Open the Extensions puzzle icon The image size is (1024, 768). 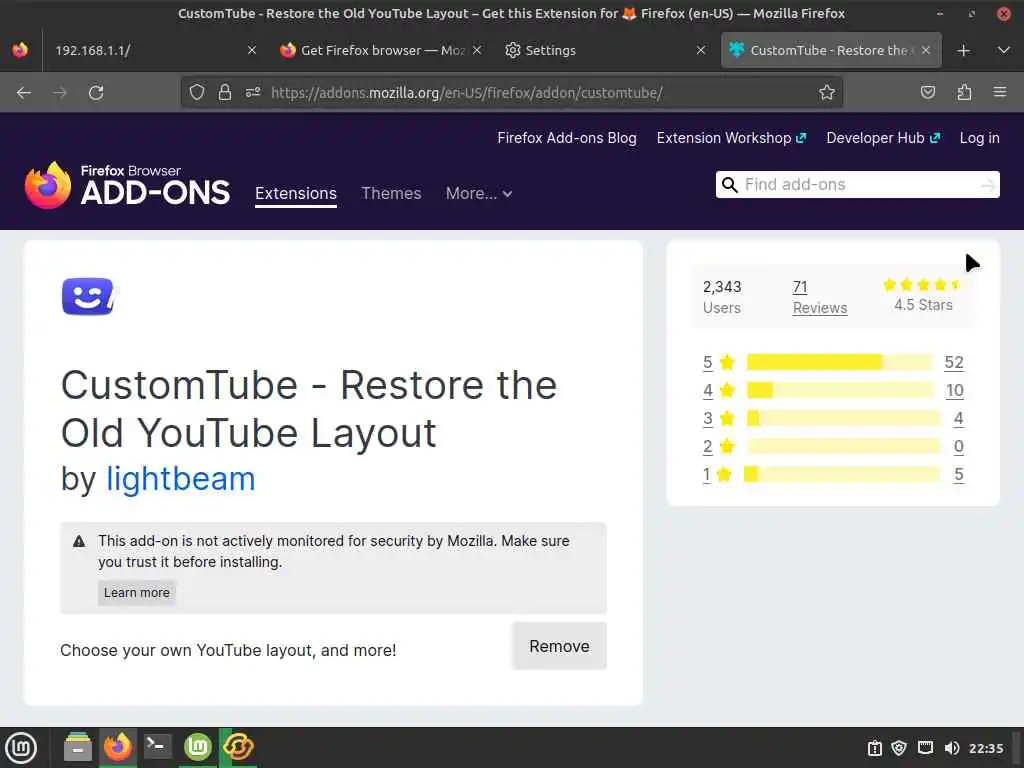tap(964, 92)
